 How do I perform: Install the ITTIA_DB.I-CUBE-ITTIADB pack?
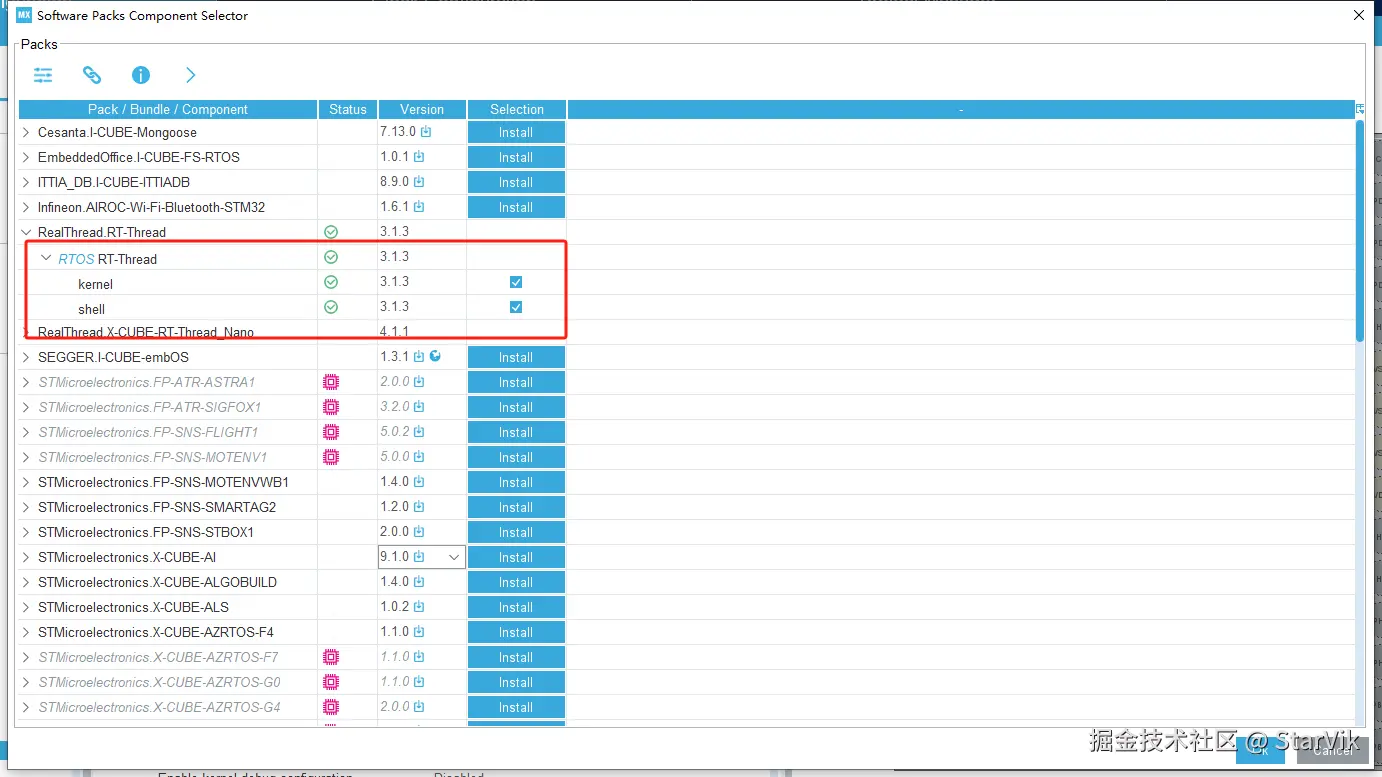click(516, 182)
